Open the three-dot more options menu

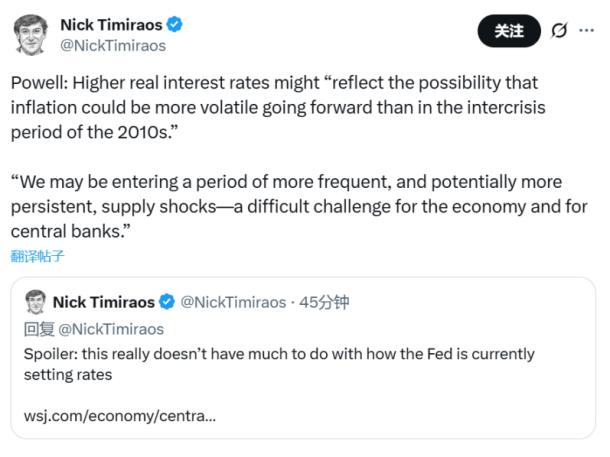[x=587, y=31]
